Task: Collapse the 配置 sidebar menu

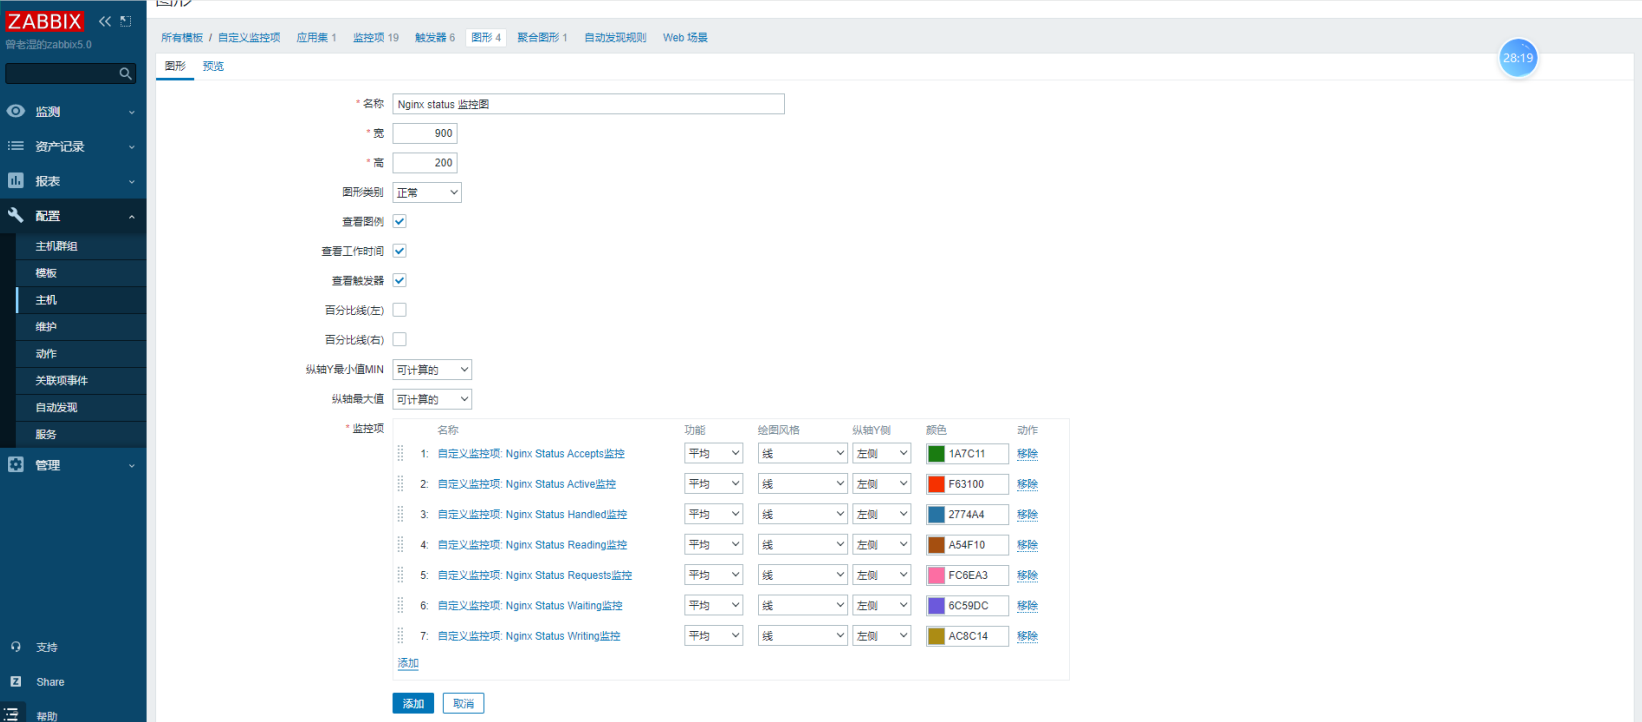Action: pyautogui.click(x=73, y=216)
